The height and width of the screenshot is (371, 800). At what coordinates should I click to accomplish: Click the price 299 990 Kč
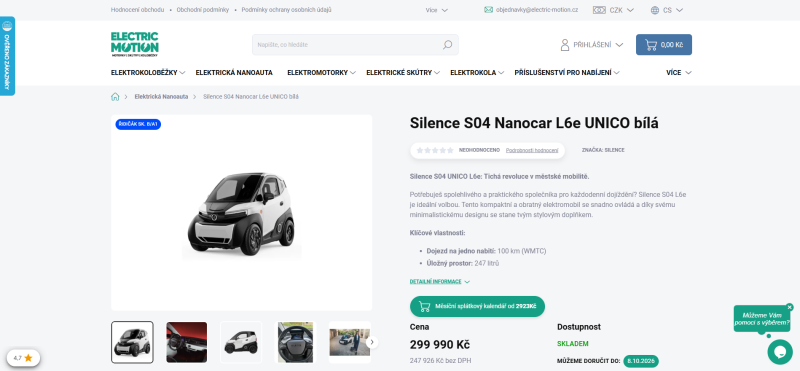click(439, 344)
